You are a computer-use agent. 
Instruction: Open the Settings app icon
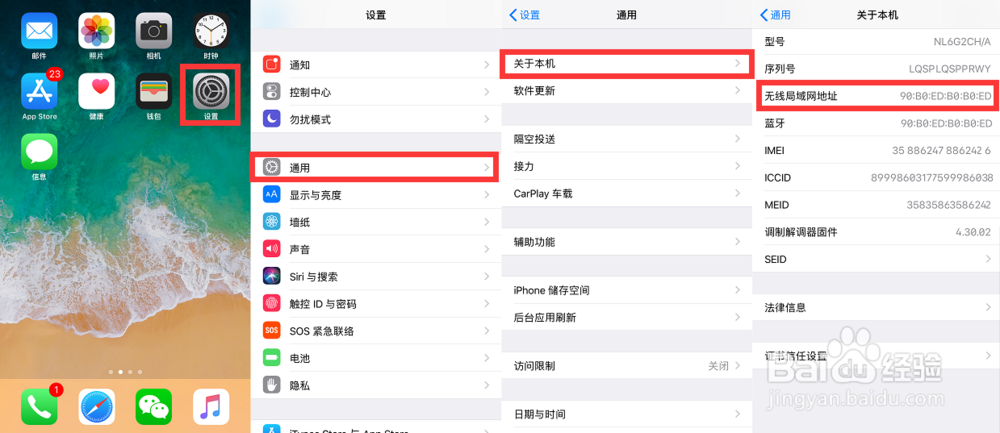pyautogui.click(x=210, y=92)
